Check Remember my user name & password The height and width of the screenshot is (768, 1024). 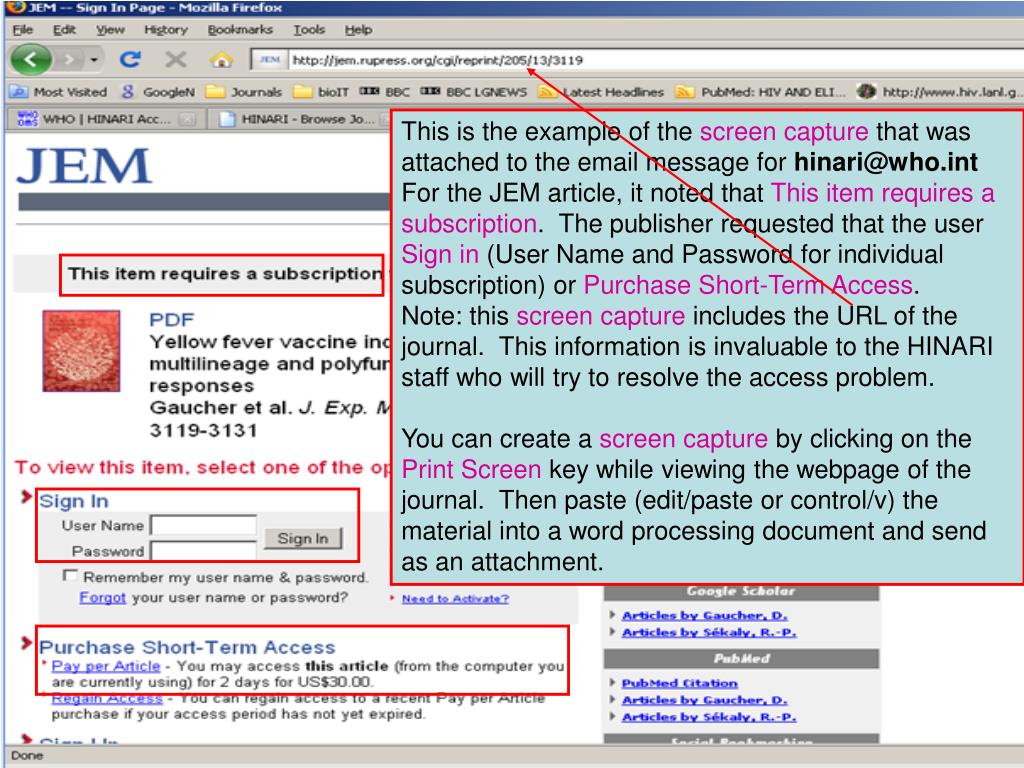click(70, 576)
